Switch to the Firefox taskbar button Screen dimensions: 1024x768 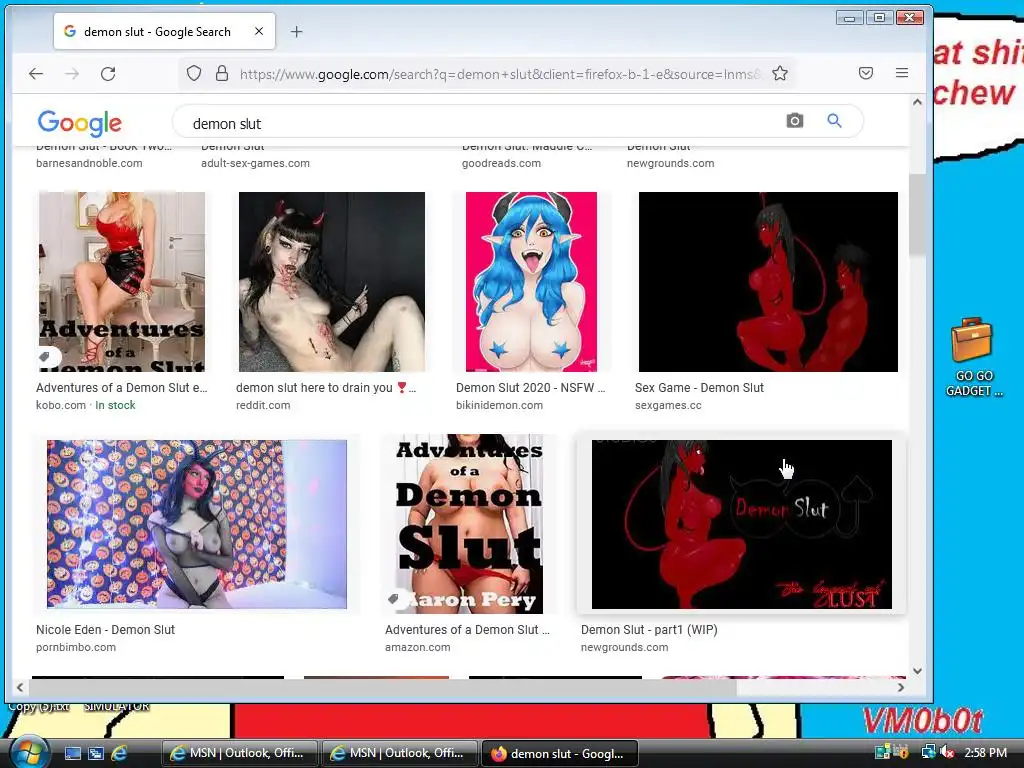pos(559,754)
